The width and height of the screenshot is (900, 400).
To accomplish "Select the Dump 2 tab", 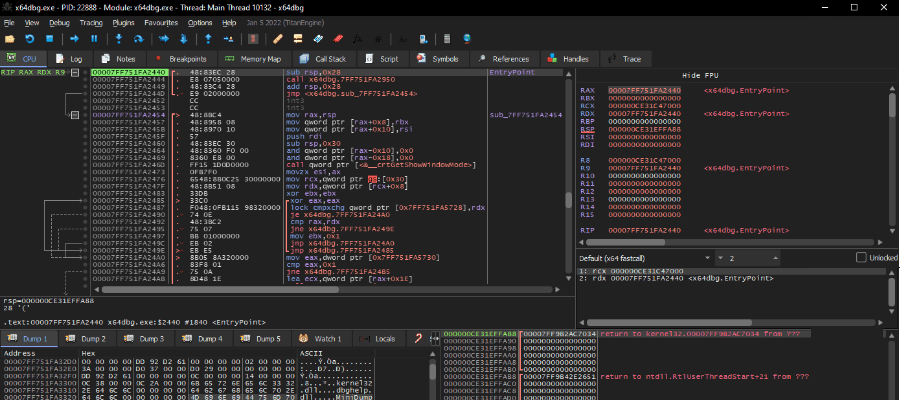I will coord(87,339).
